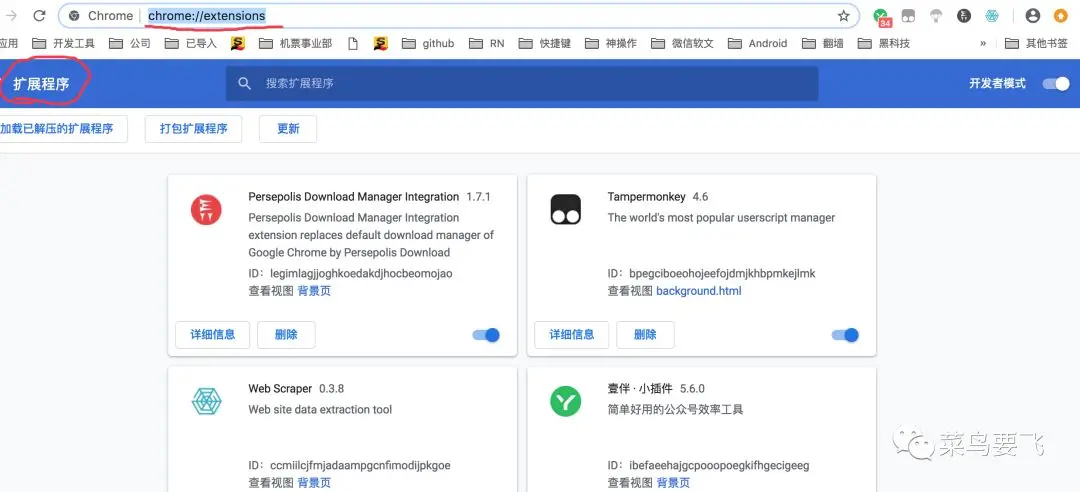Click the 更新 update button

click(x=288, y=129)
